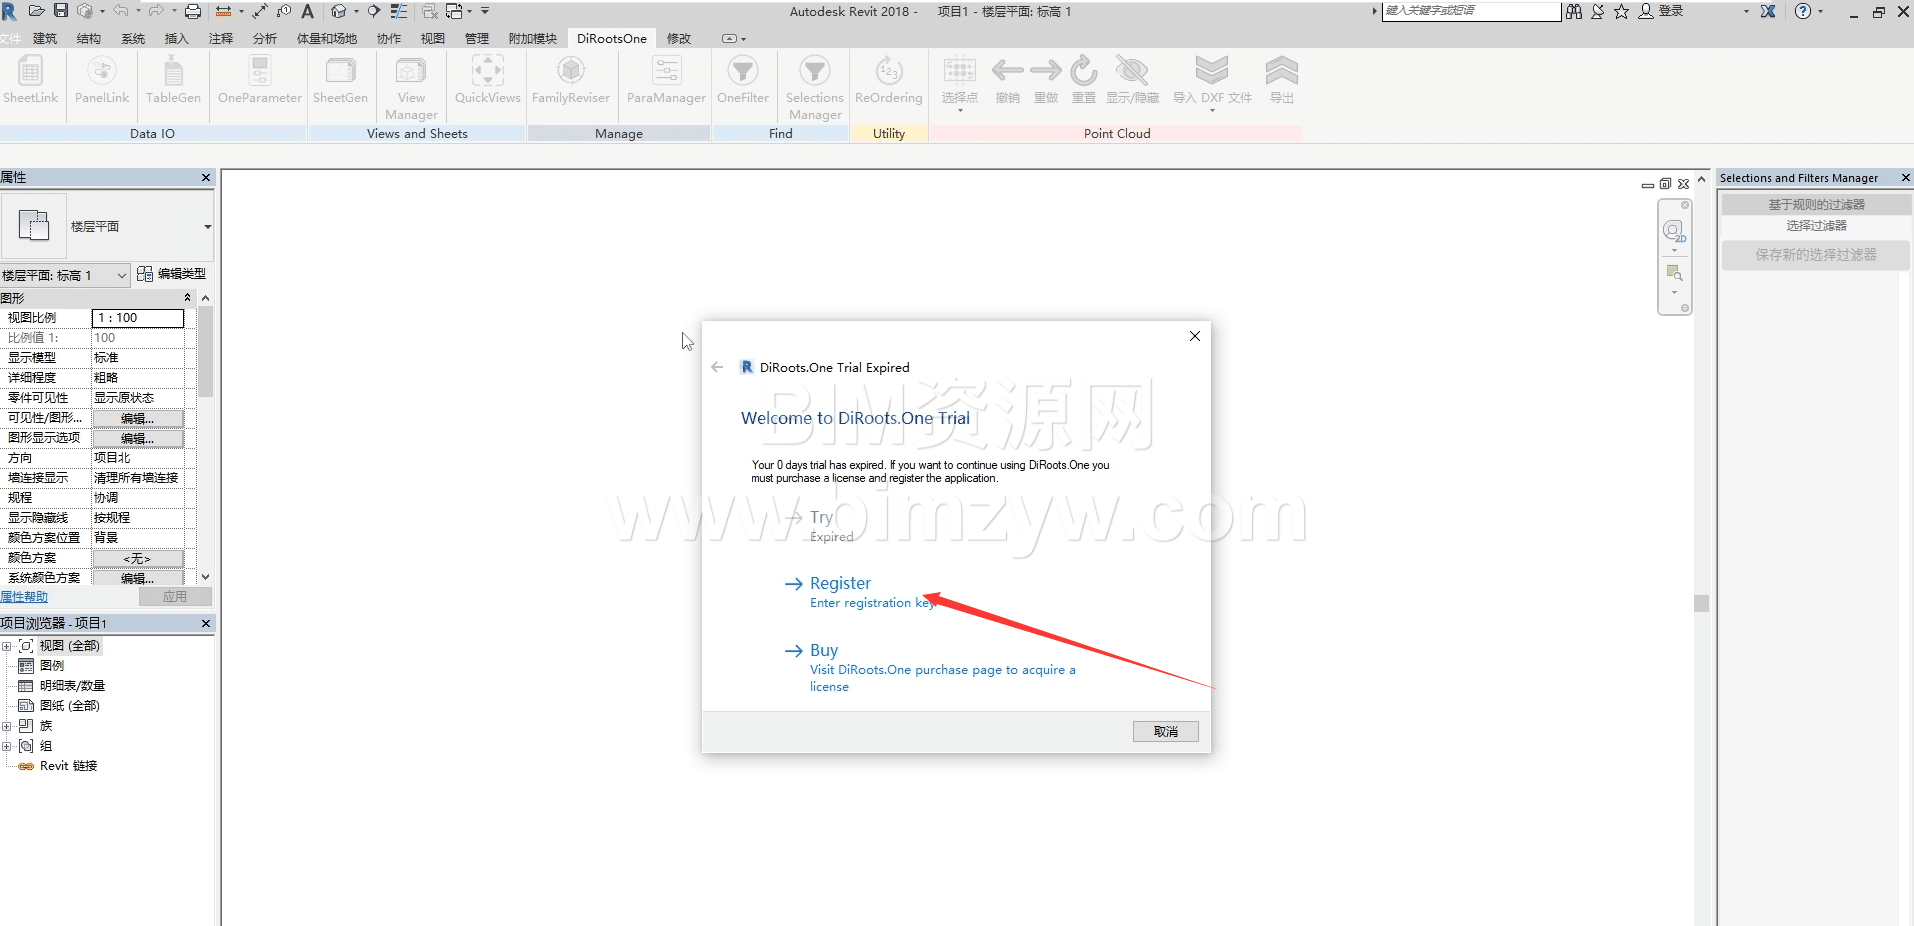Open the 编辑类型 edit type button
The width and height of the screenshot is (1914, 926).
pyautogui.click(x=172, y=274)
